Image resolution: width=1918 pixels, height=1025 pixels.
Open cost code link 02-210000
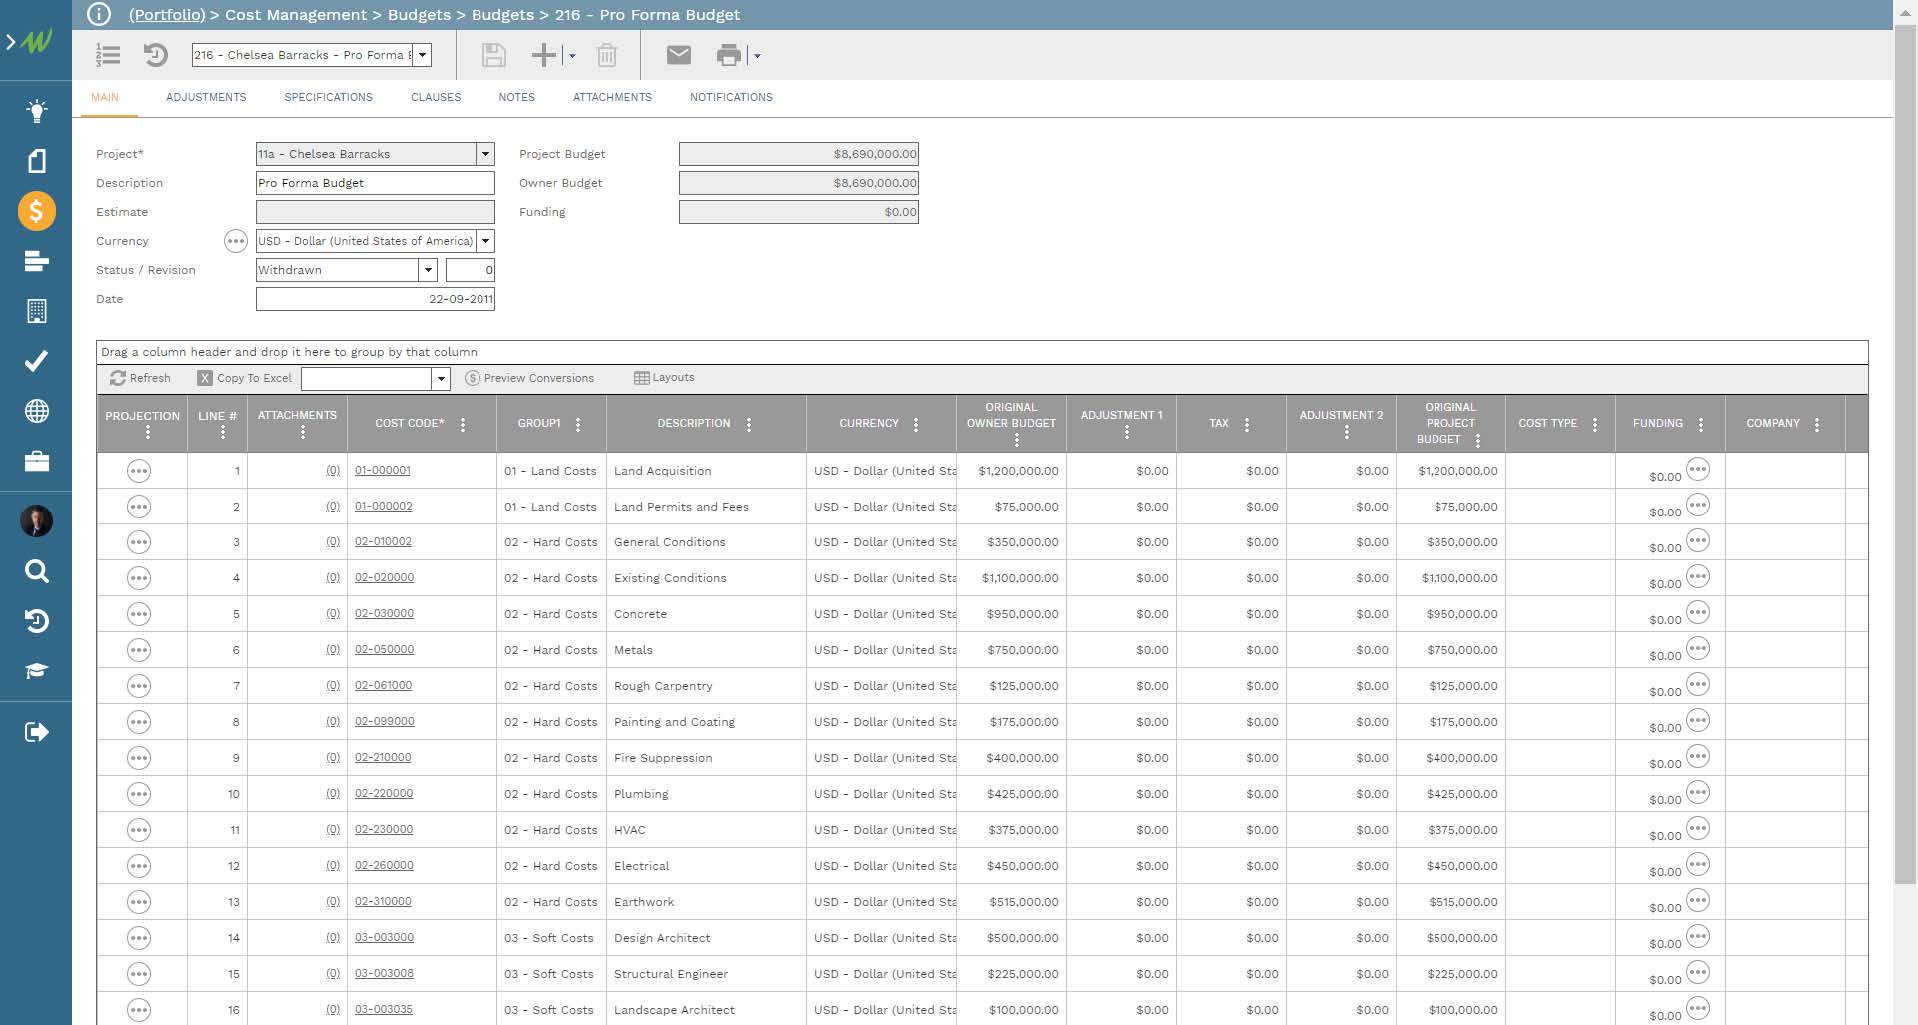(x=384, y=757)
